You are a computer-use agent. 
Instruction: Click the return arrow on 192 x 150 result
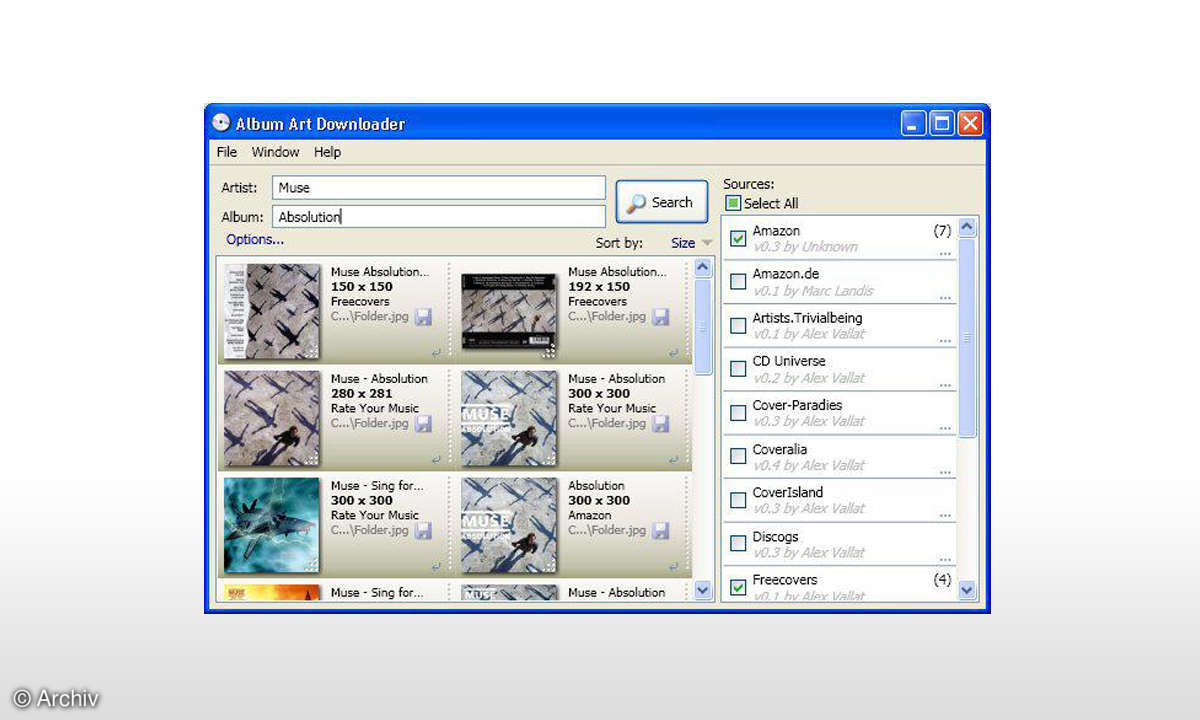tap(673, 352)
